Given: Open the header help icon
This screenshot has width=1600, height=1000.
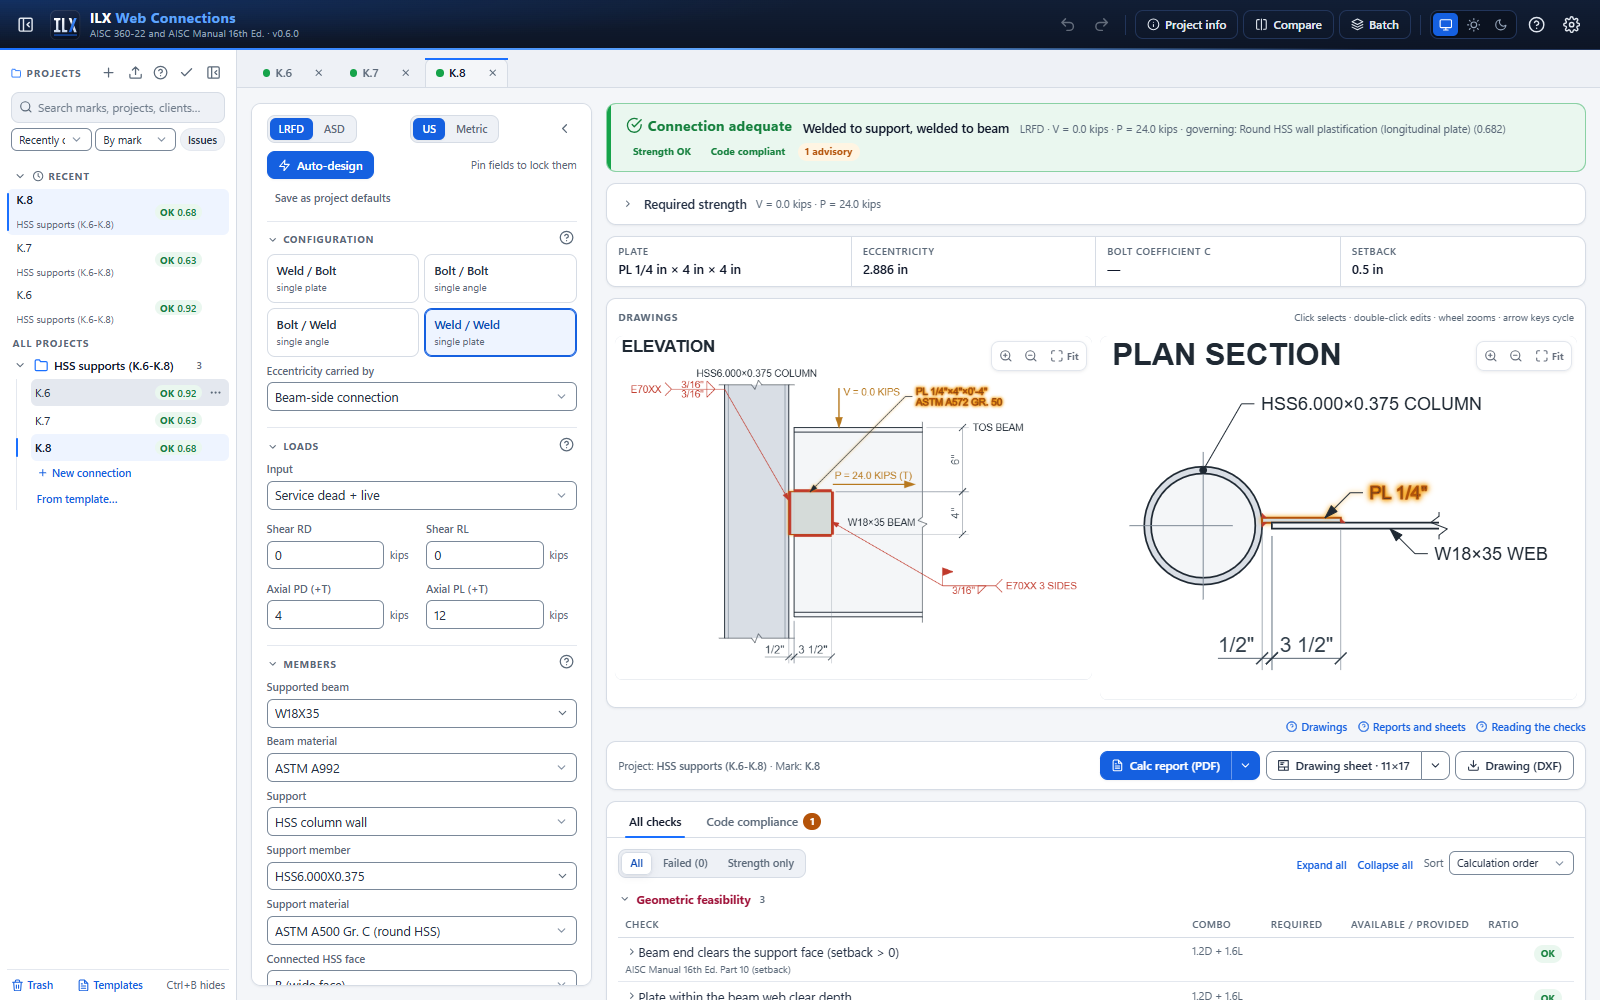Looking at the screenshot, I should point(1537,25).
